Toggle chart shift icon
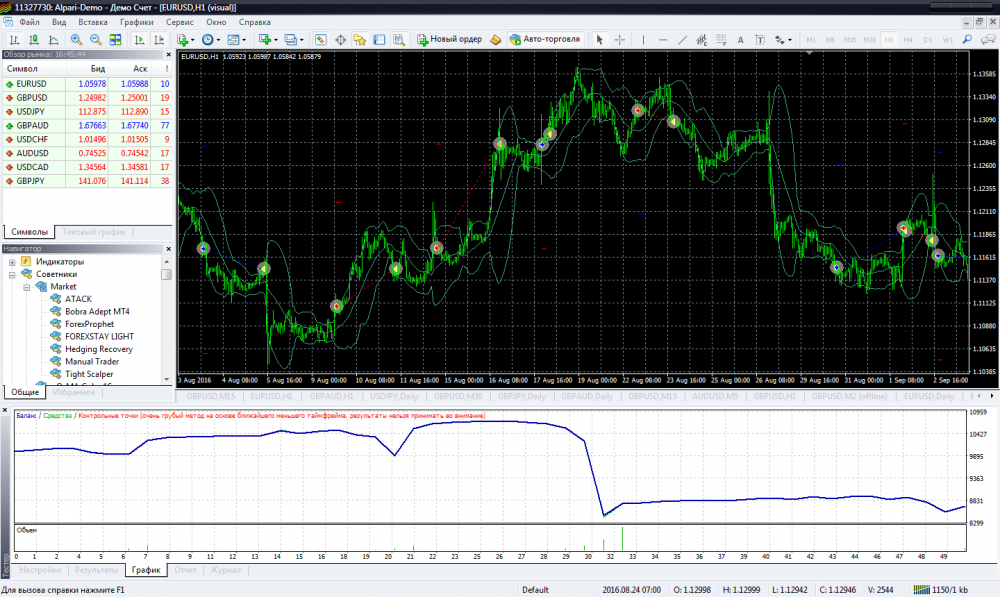The image size is (1000, 597). (x=159, y=40)
